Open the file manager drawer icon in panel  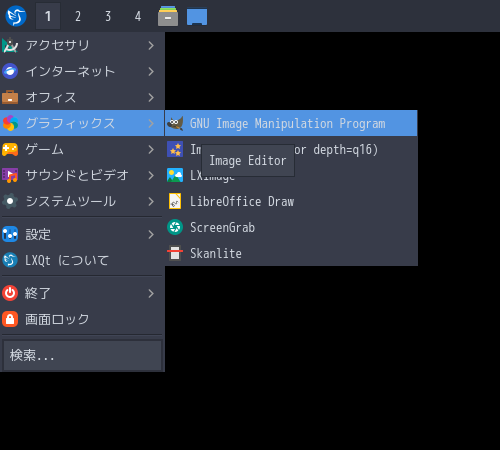coord(168,16)
